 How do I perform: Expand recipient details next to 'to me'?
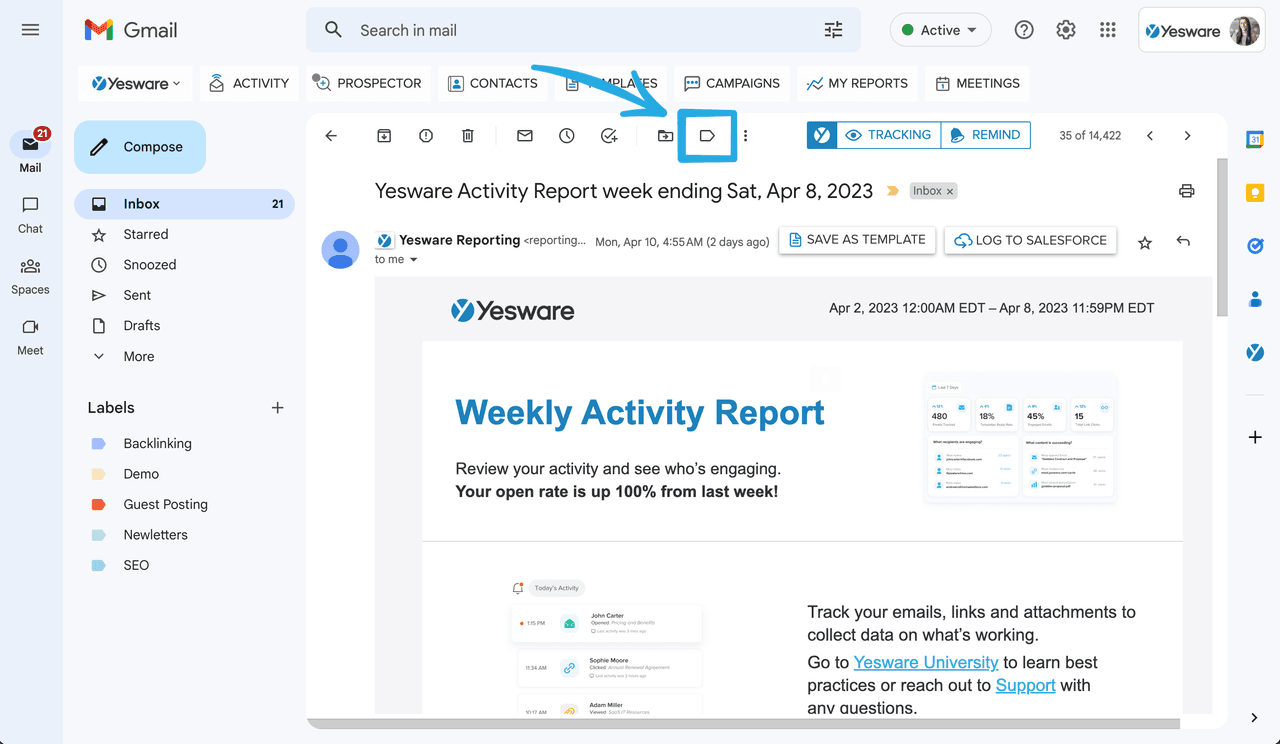click(x=414, y=260)
